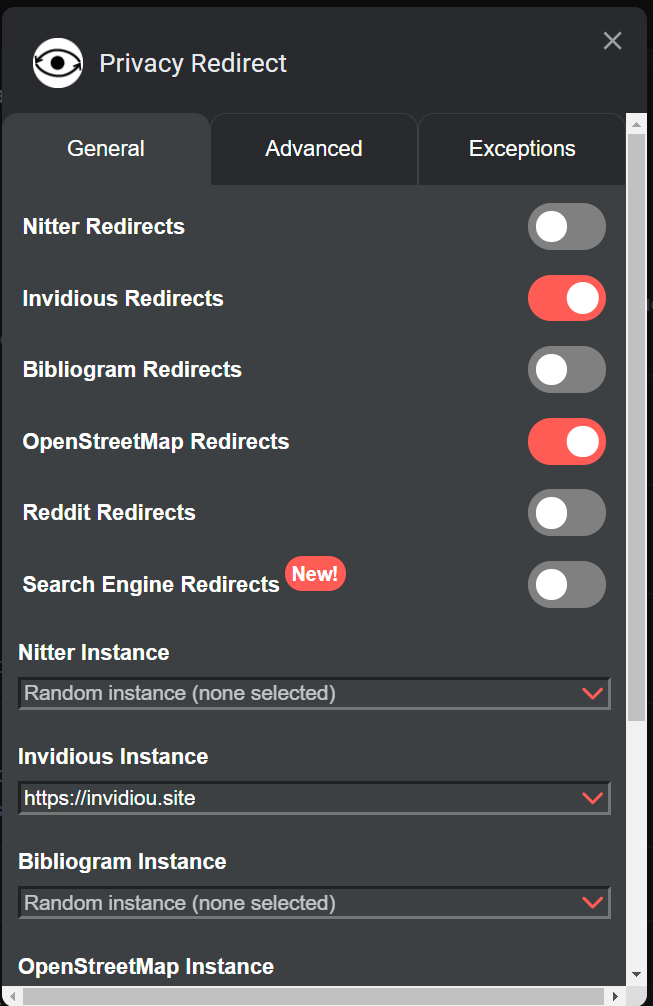Disable the Invidious Redirects toggle
Image resolution: width=653 pixels, height=1006 pixels.
tap(566, 298)
